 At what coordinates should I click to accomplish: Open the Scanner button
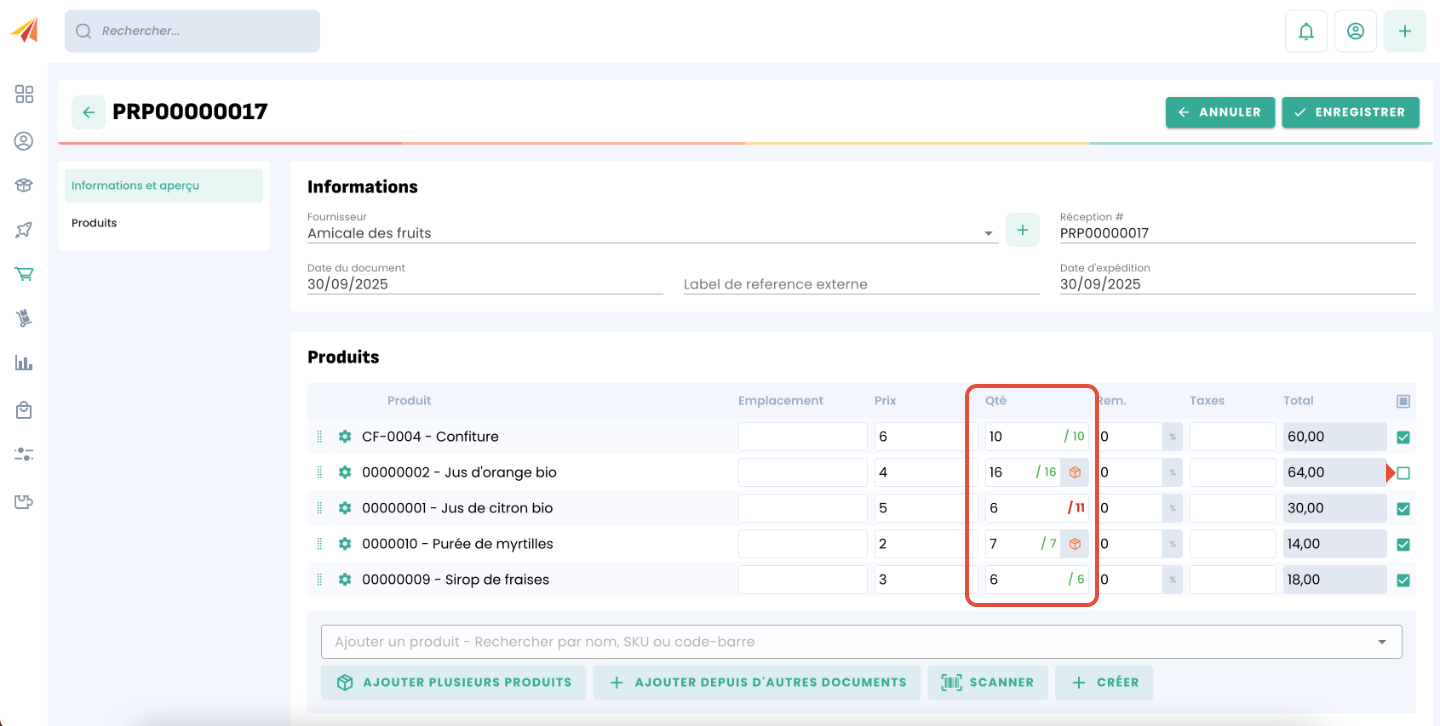(988, 682)
